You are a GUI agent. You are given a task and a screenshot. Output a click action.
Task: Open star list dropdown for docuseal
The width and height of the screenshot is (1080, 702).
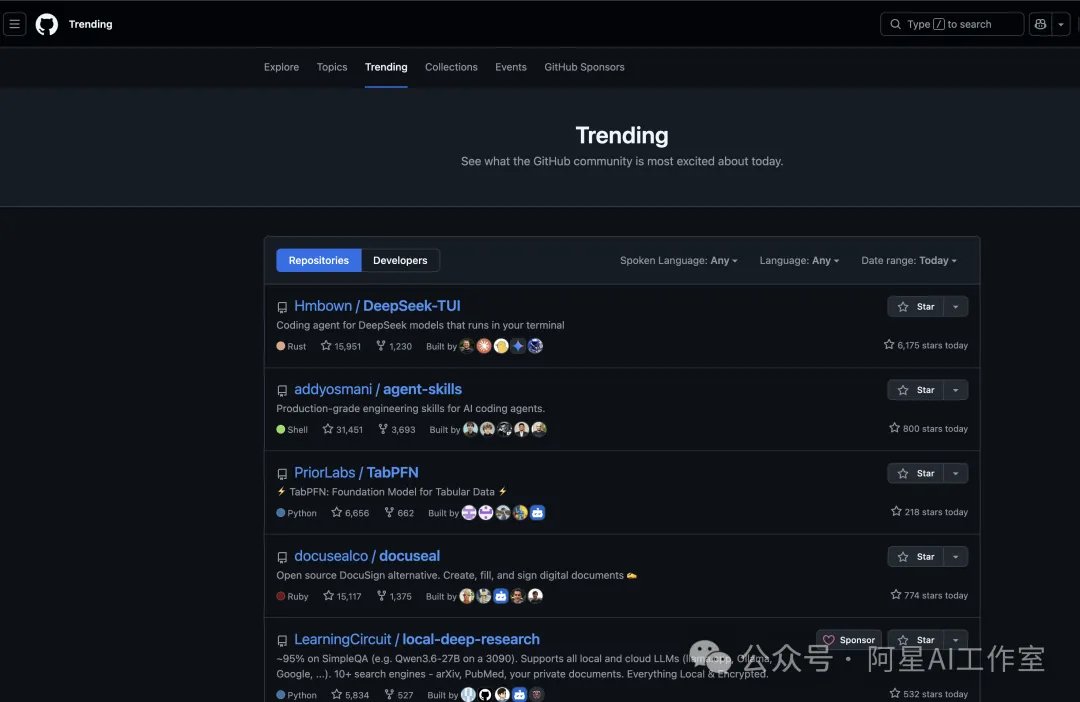(955, 557)
